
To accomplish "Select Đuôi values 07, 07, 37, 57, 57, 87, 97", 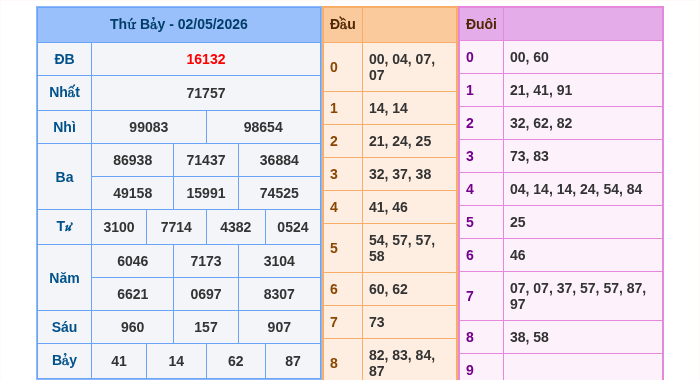I will [578, 296].
